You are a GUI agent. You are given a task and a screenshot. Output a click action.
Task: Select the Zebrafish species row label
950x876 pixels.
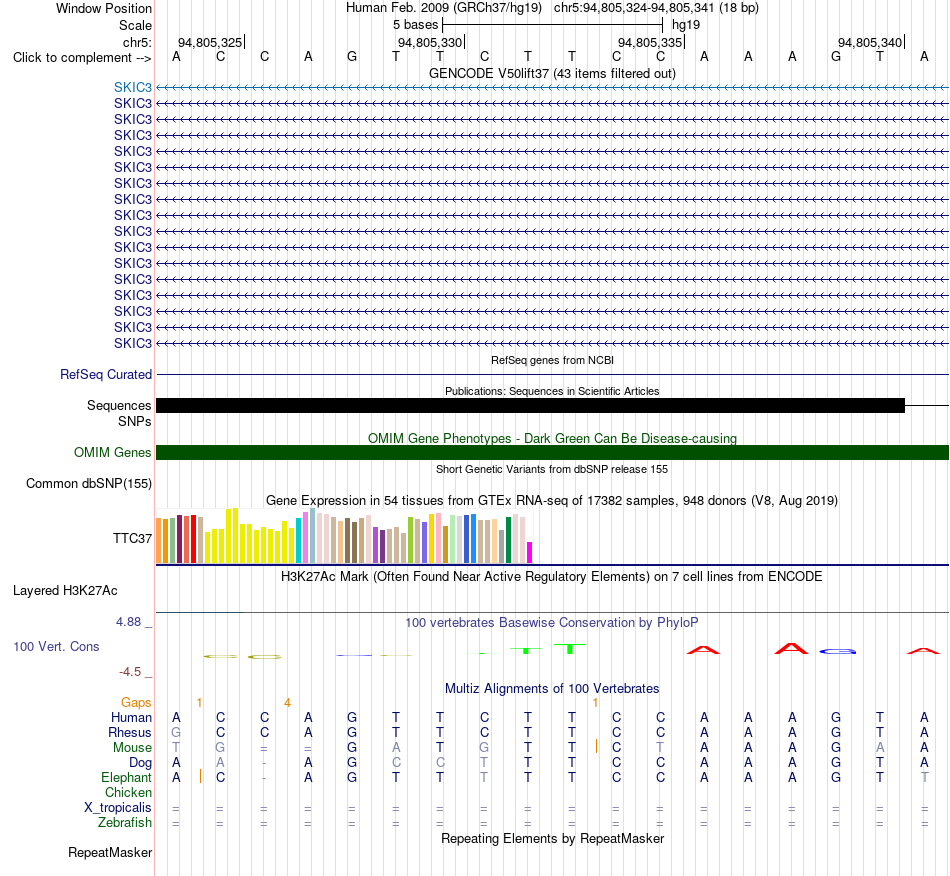tap(125, 823)
